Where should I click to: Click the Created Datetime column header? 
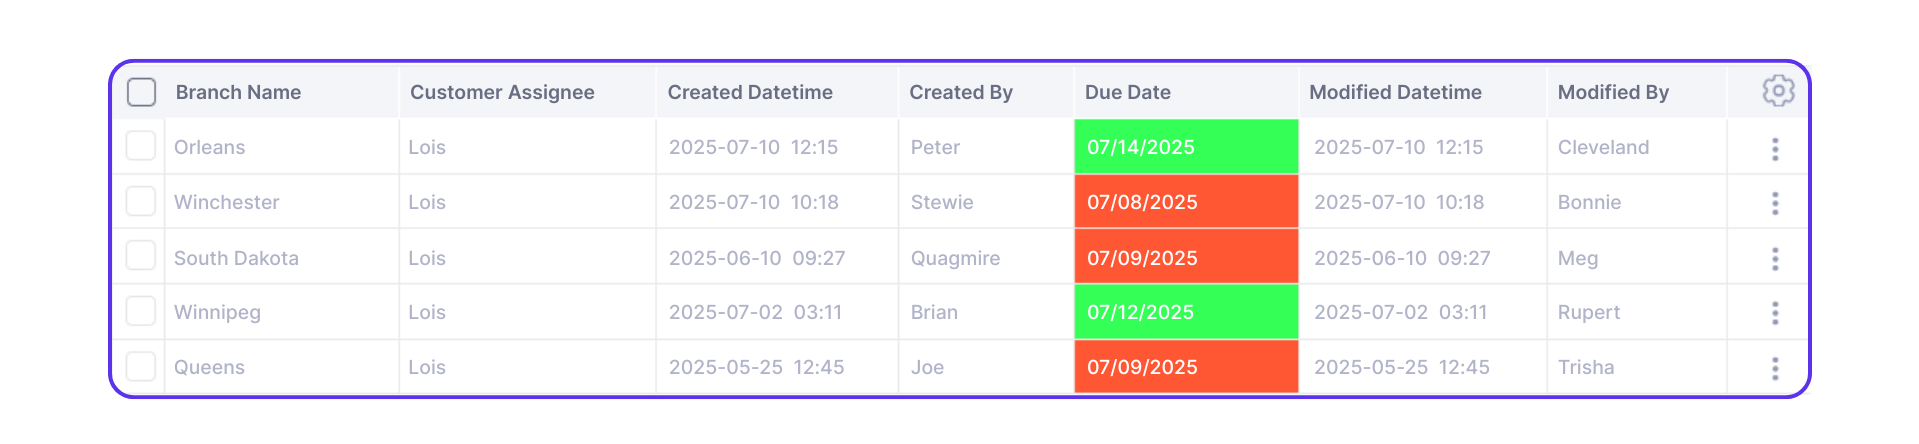point(749,92)
